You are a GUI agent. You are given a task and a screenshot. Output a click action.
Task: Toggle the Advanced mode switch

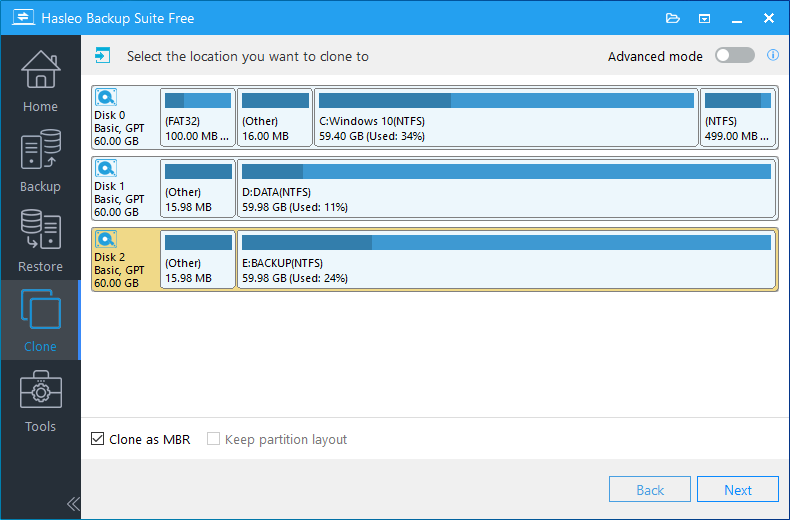735,55
